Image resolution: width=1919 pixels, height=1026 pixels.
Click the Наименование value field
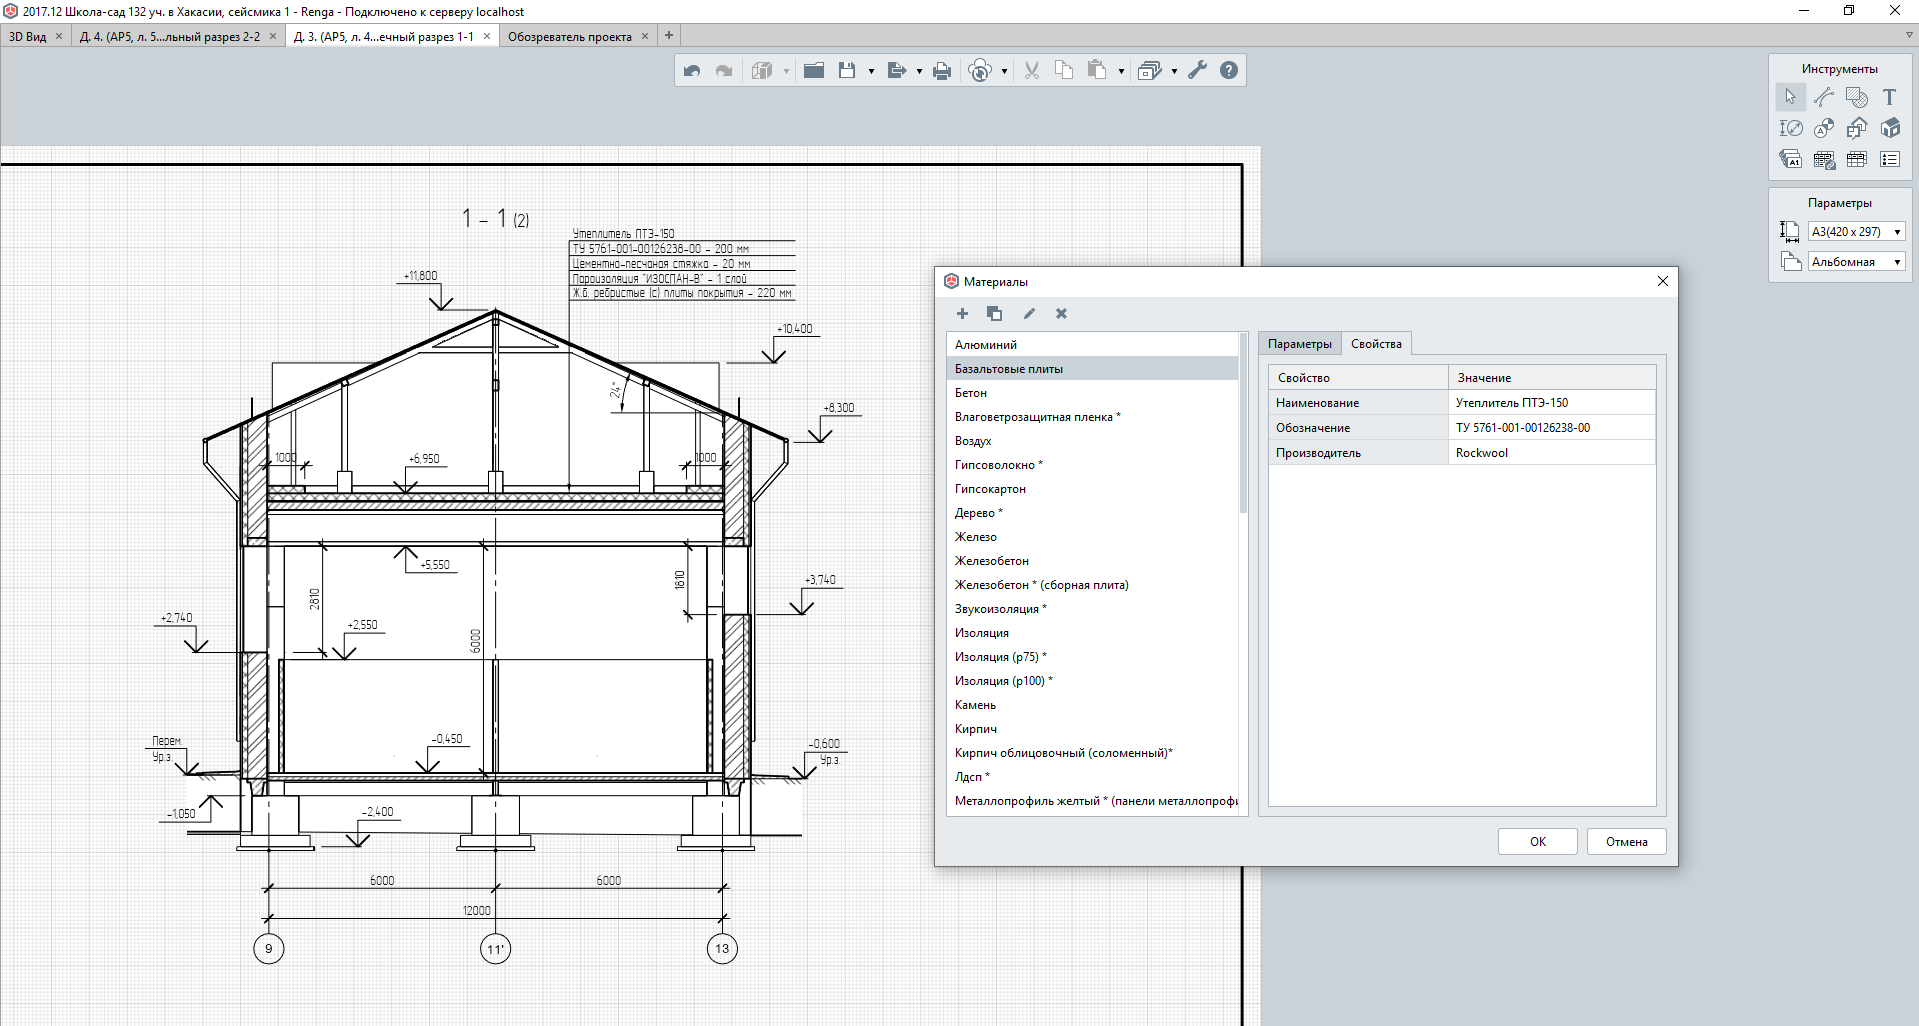[1551, 403]
